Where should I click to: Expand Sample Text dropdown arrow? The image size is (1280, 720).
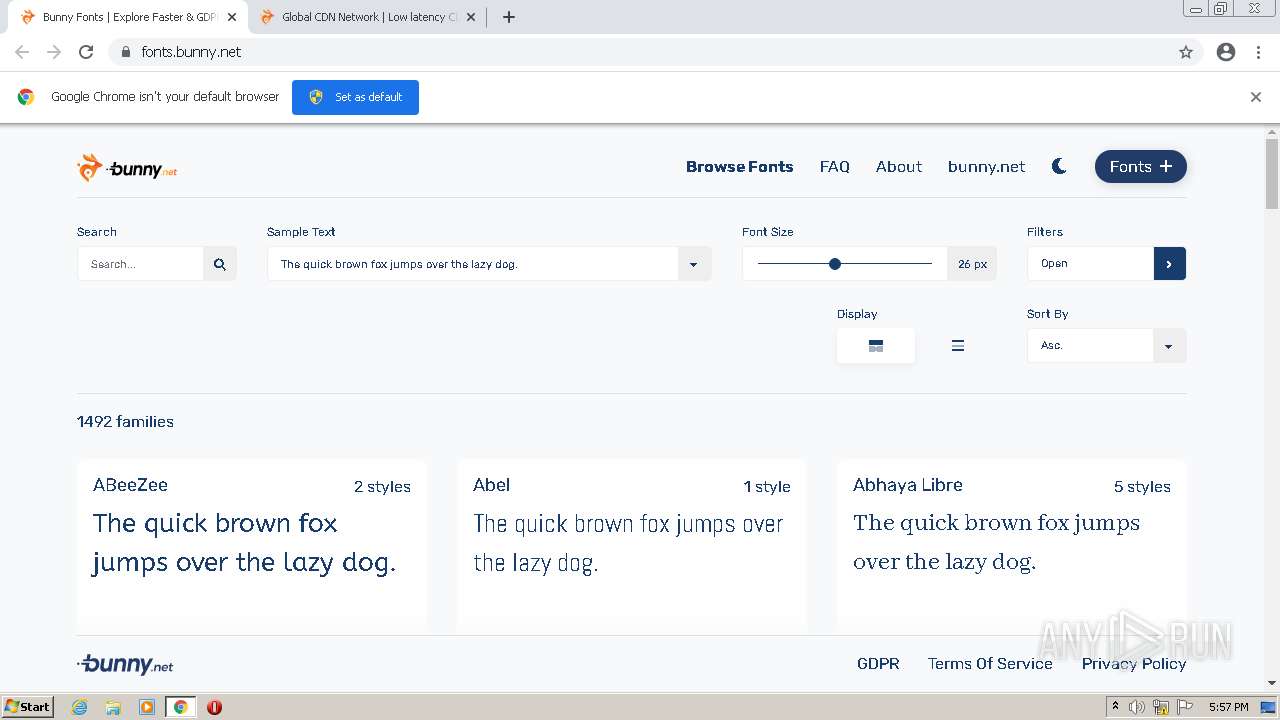click(694, 264)
